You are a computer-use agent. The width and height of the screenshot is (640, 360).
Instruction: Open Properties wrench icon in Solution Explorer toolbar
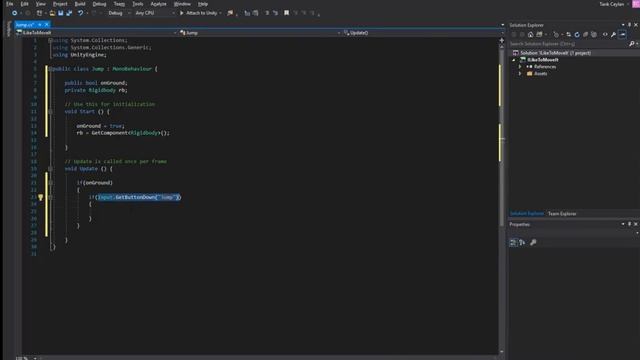613,35
